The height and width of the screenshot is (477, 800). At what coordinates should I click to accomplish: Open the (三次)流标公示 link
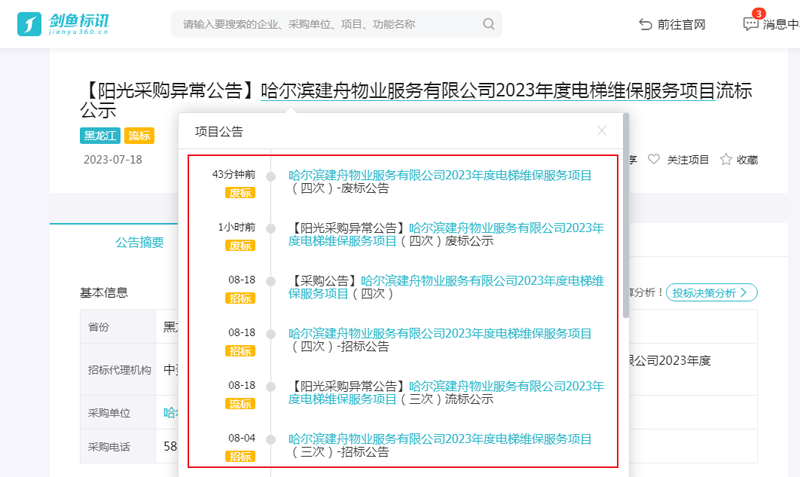pos(446,392)
